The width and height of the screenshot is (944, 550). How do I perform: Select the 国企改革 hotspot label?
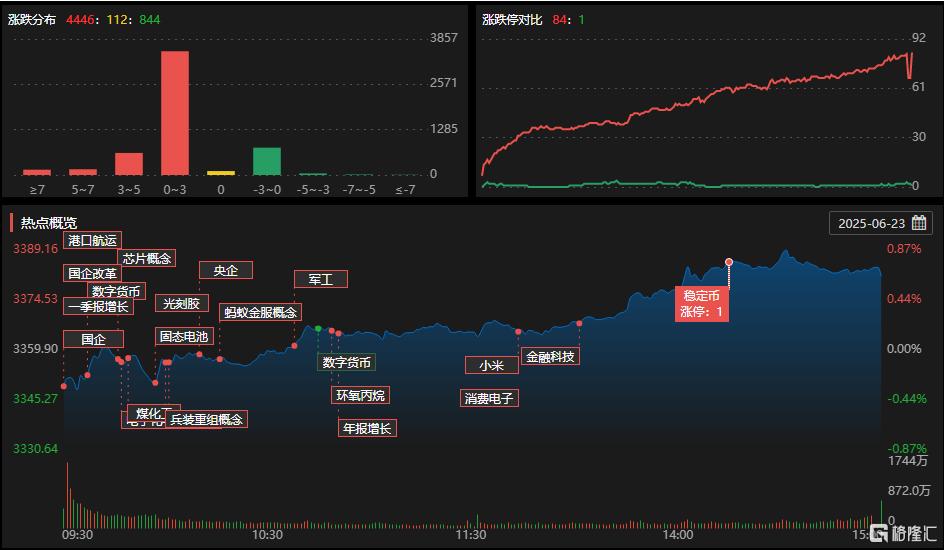(x=92, y=273)
